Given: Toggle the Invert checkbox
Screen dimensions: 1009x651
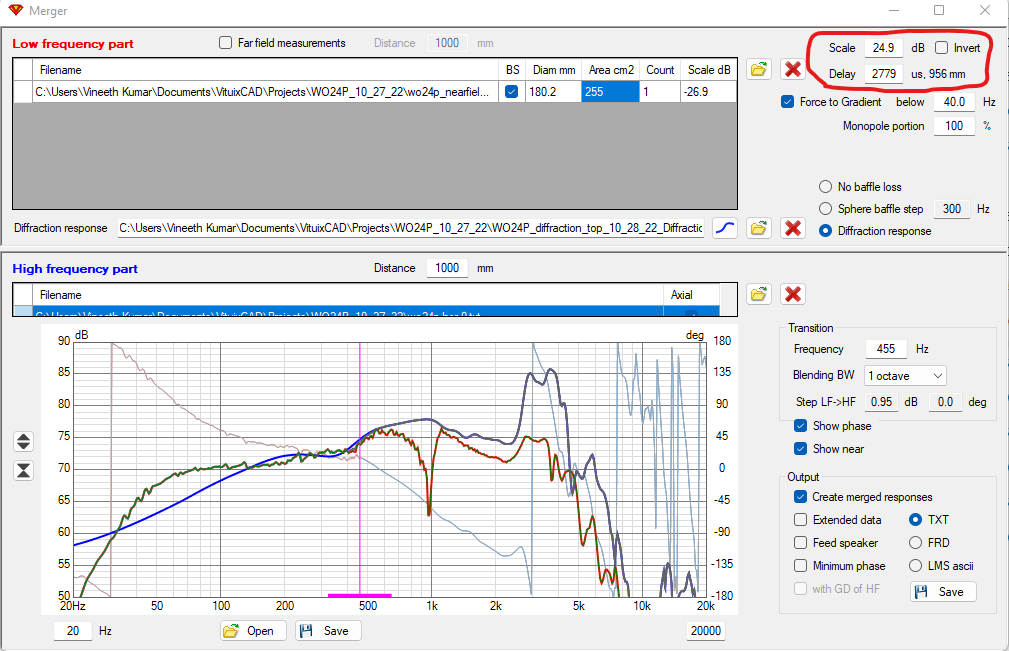Looking at the screenshot, I should click(941, 48).
